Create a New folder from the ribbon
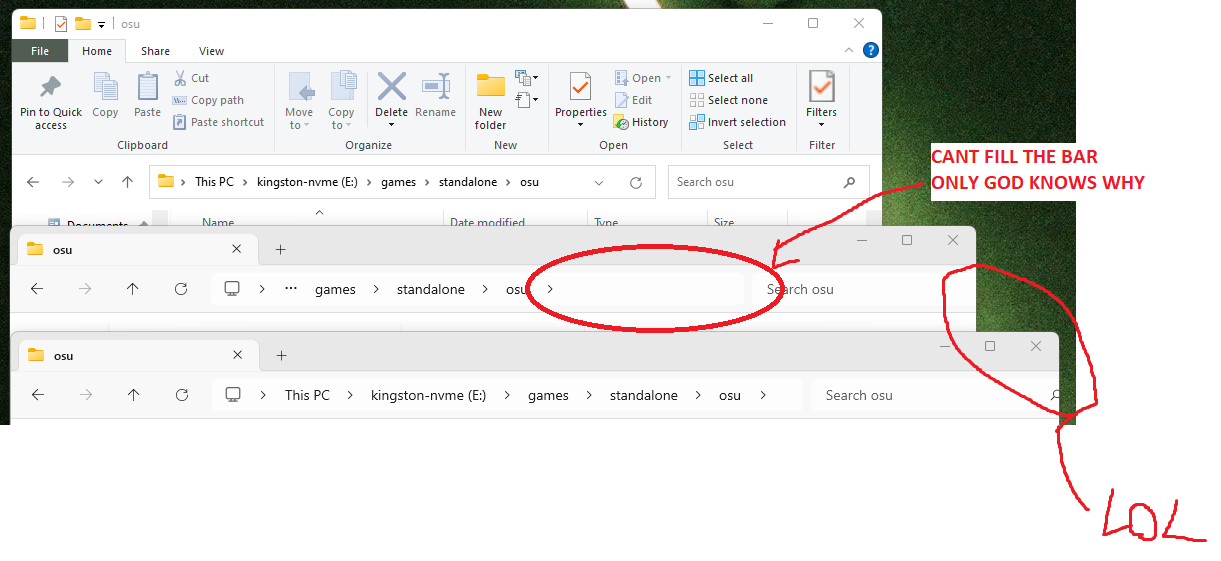The width and height of the screenshot is (1221, 561). pos(490,102)
